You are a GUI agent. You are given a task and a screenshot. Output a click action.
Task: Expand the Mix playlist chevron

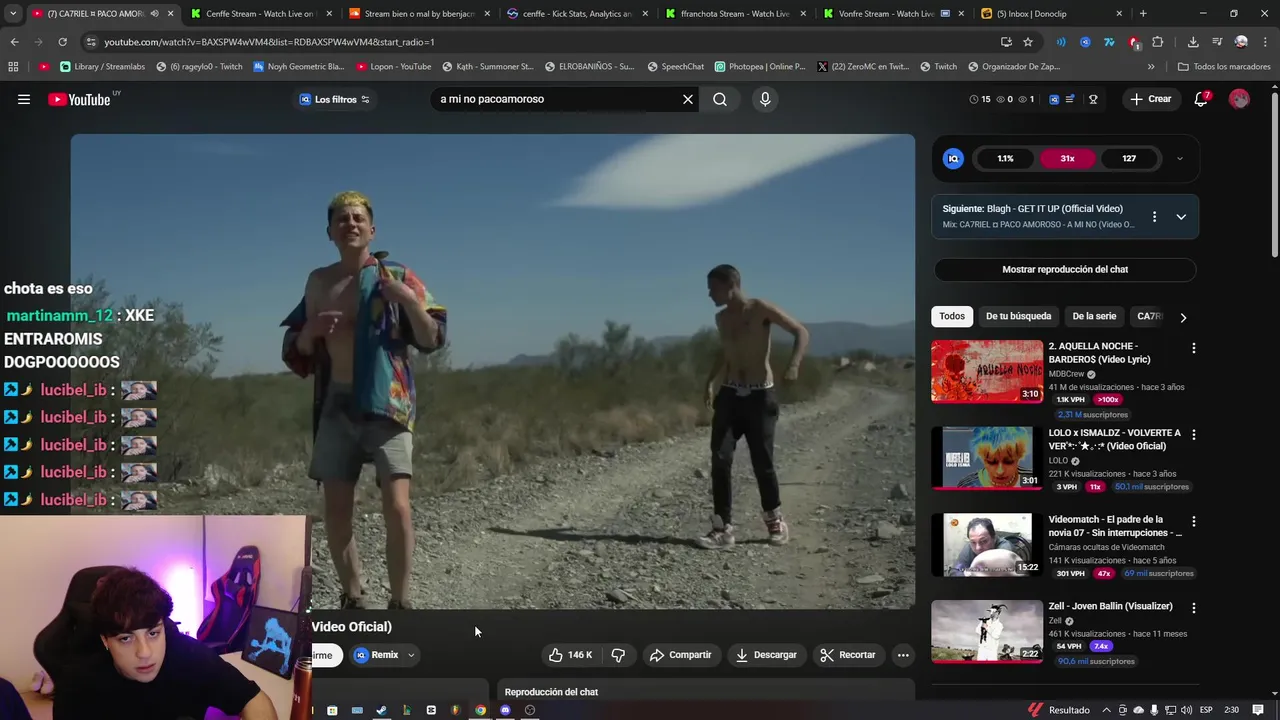[x=1181, y=217]
